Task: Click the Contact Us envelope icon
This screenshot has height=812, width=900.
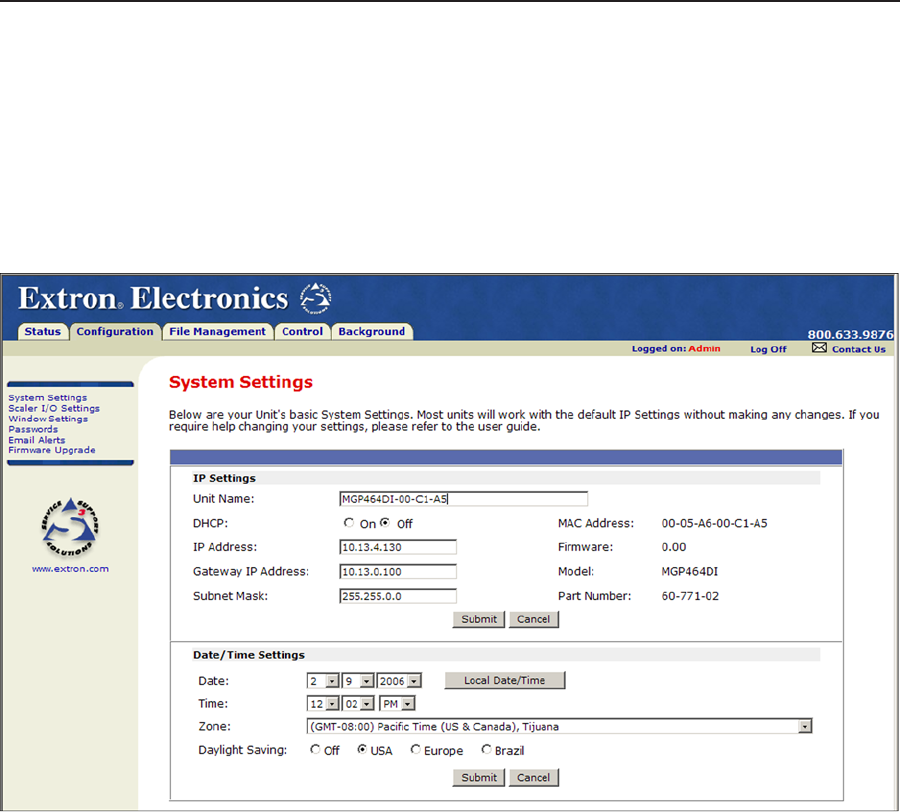Action: coord(819,348)
